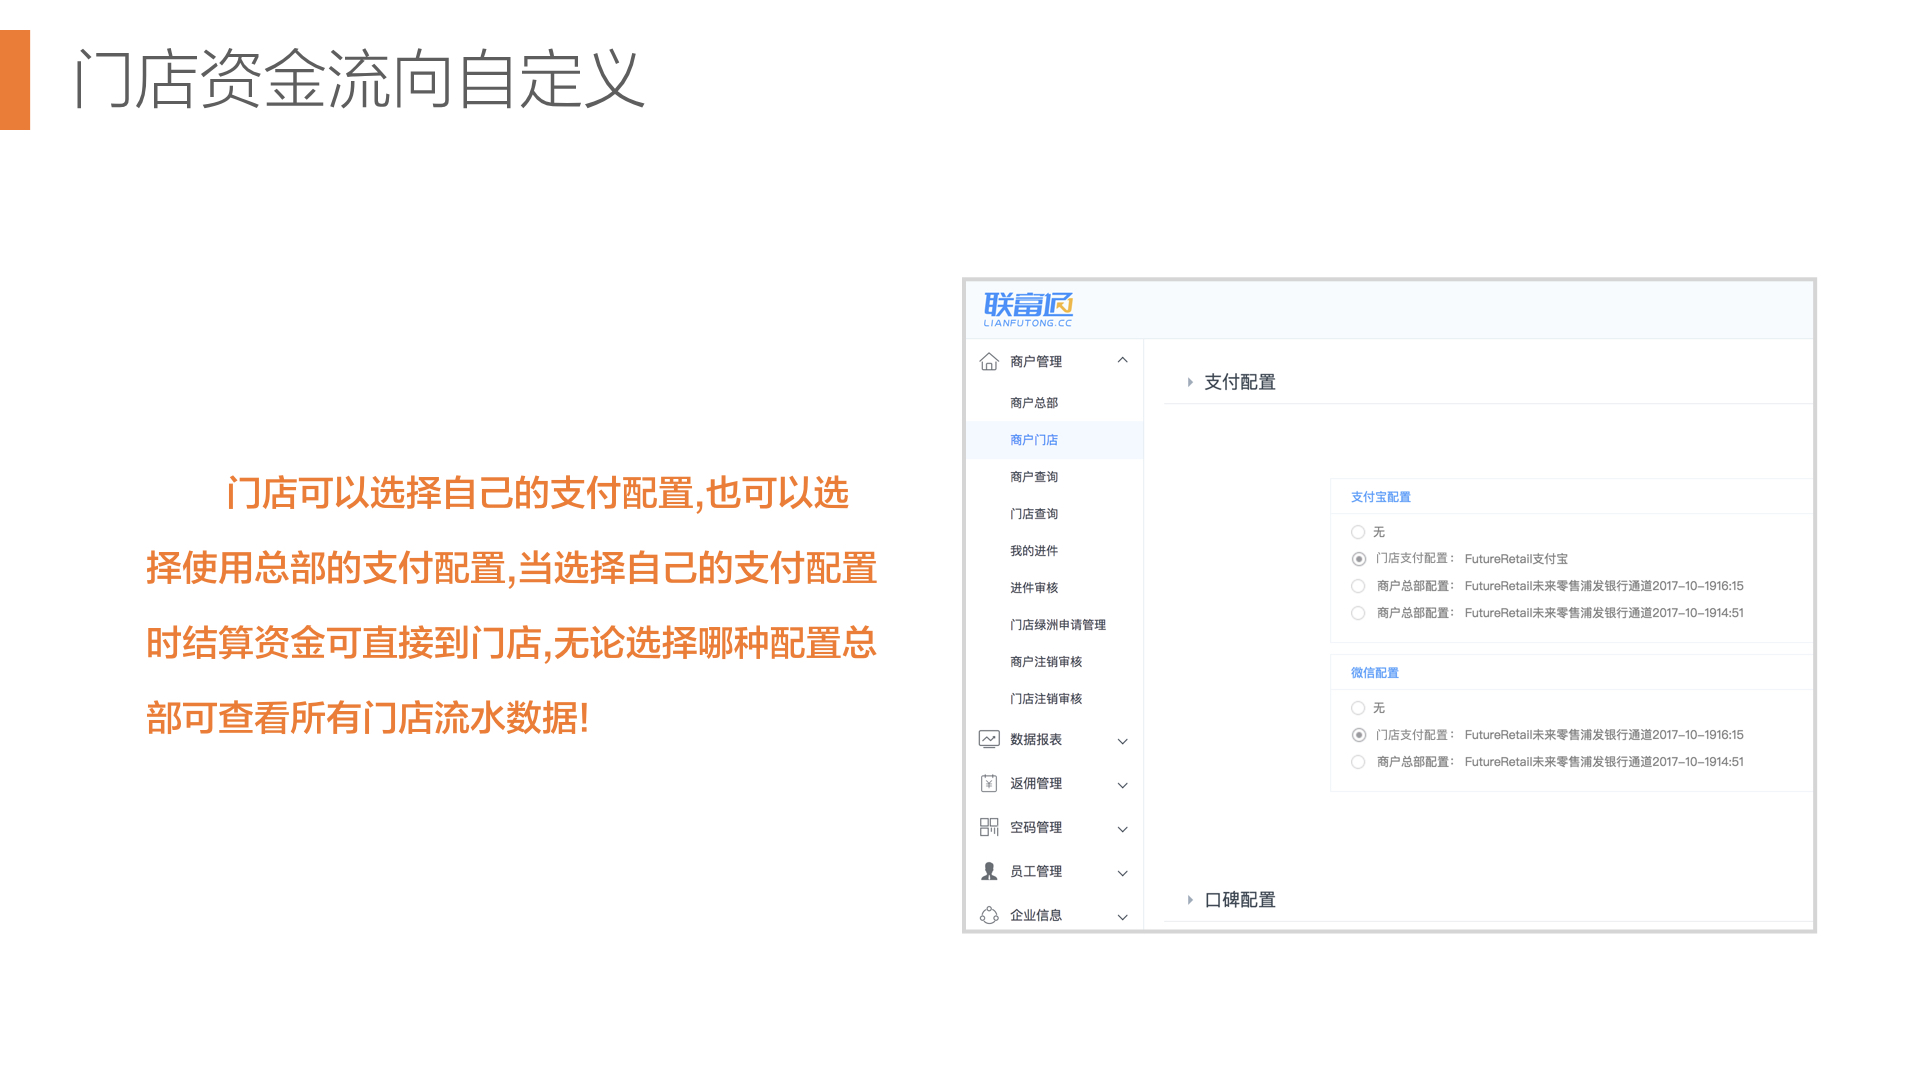Click the 支付宝配置 heading
The height and width of the screenshot is (1080, 1920).
1381,497
